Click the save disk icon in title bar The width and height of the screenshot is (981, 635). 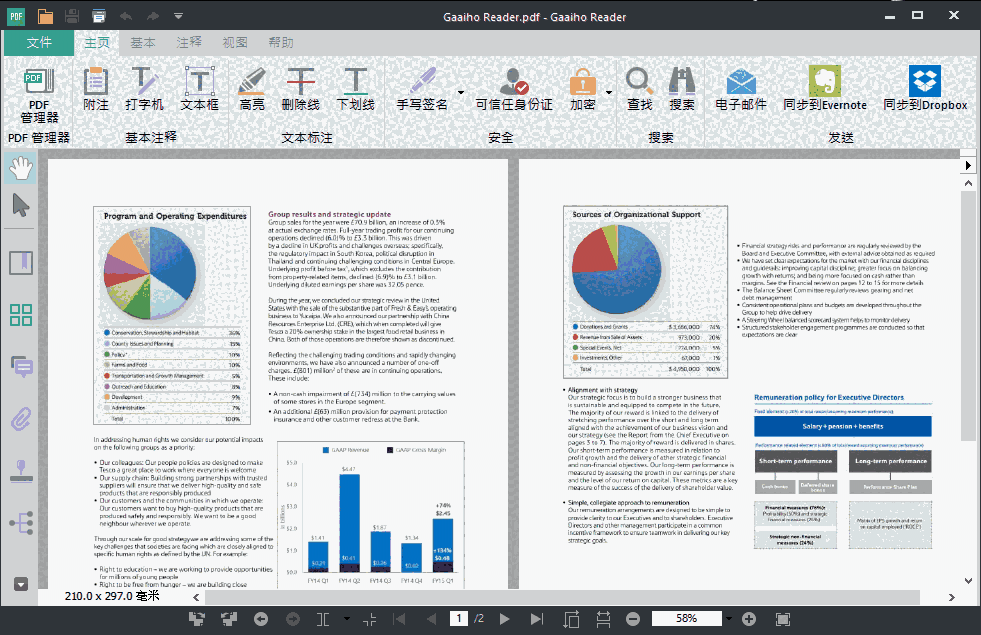click(72, 16)
